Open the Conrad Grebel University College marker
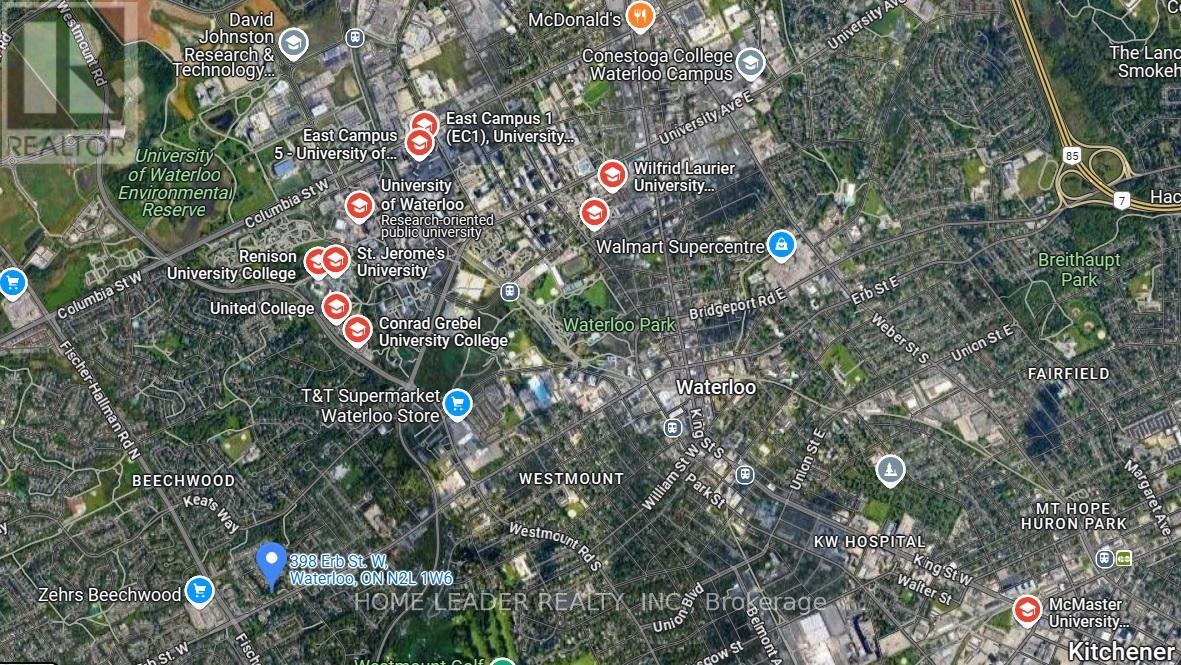 (x=358, y=329)
